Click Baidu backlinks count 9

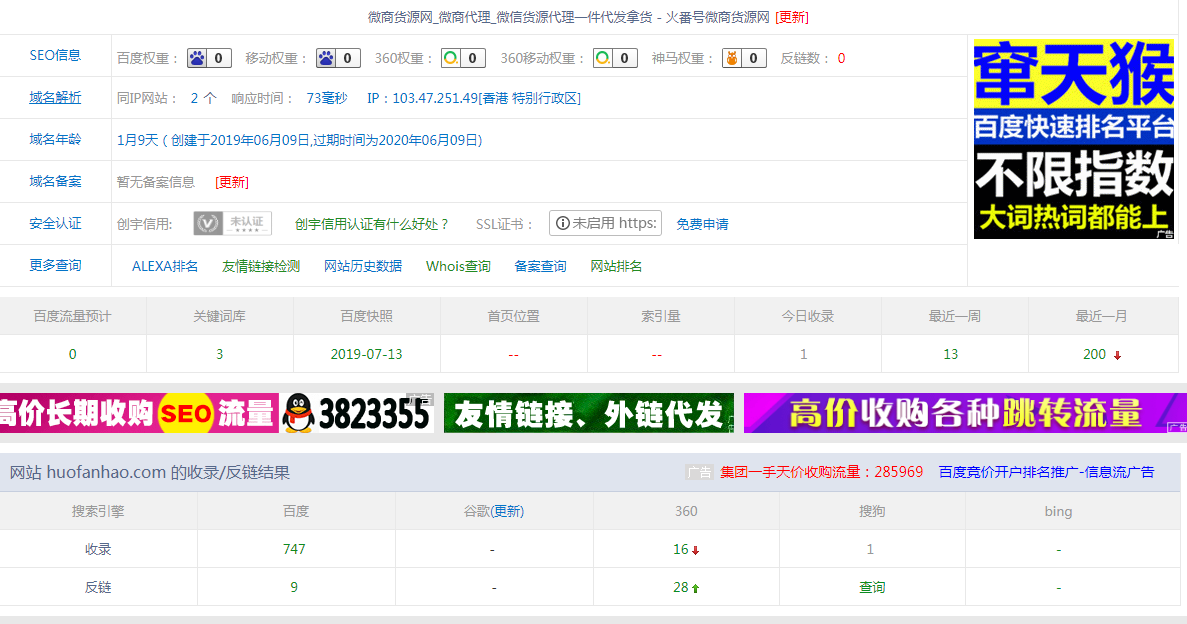click(294, 587)
